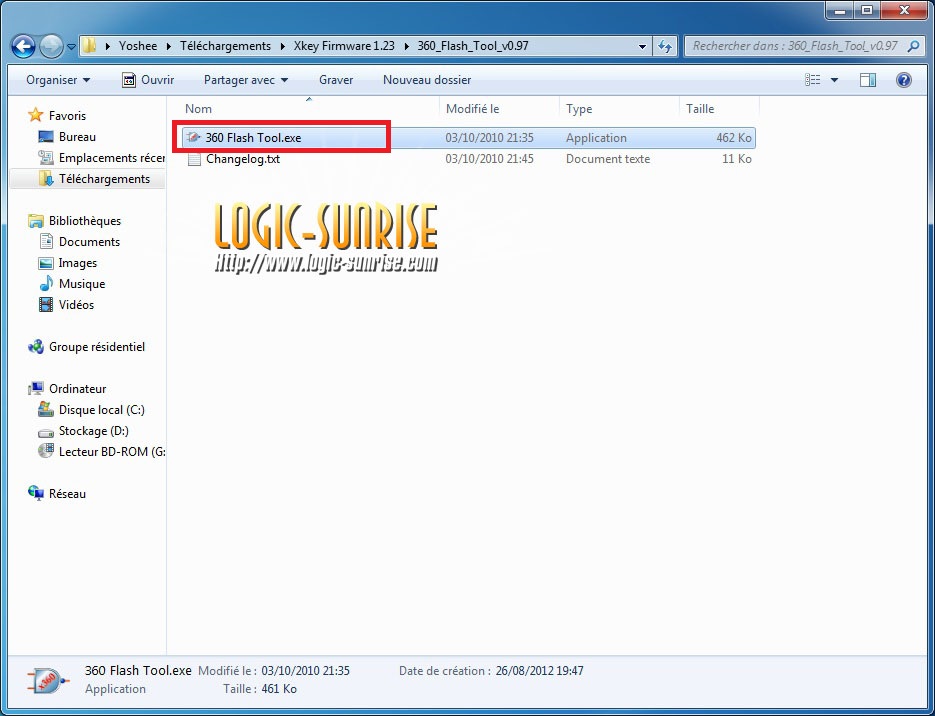935x716 pixels.
Task: Click the 462 Ko size cell
Action: pos(733,138)
